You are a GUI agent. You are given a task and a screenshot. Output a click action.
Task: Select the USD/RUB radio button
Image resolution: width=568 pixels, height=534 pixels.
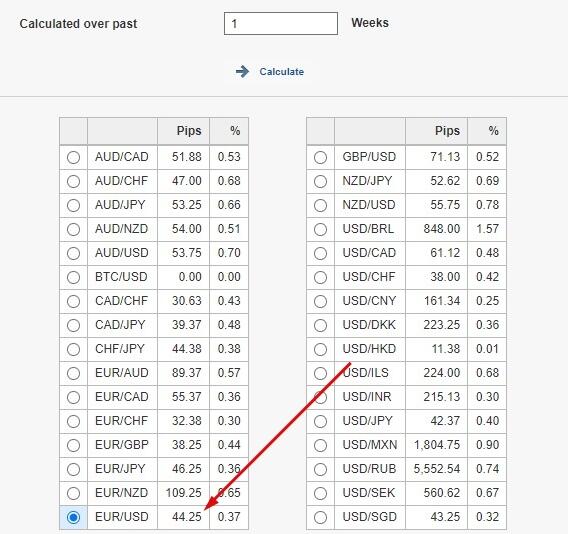tap(320, 470)
